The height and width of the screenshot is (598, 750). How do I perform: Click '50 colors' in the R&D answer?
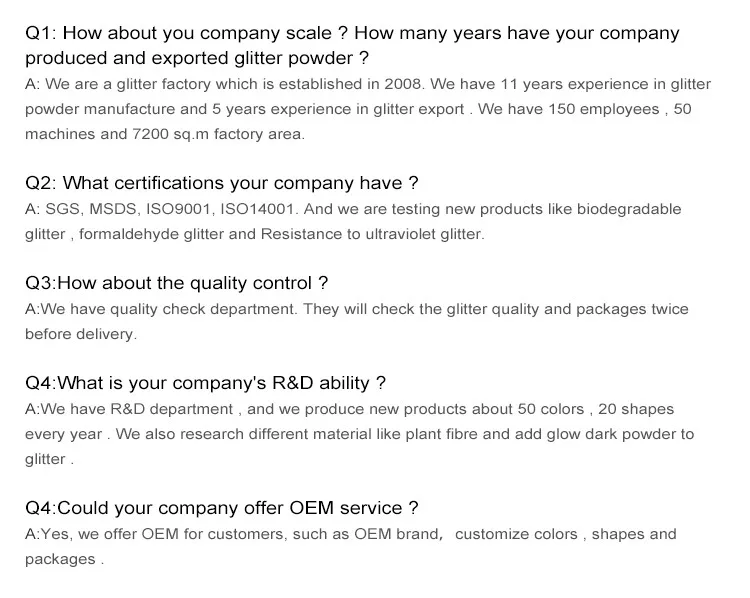click(555, 409)
